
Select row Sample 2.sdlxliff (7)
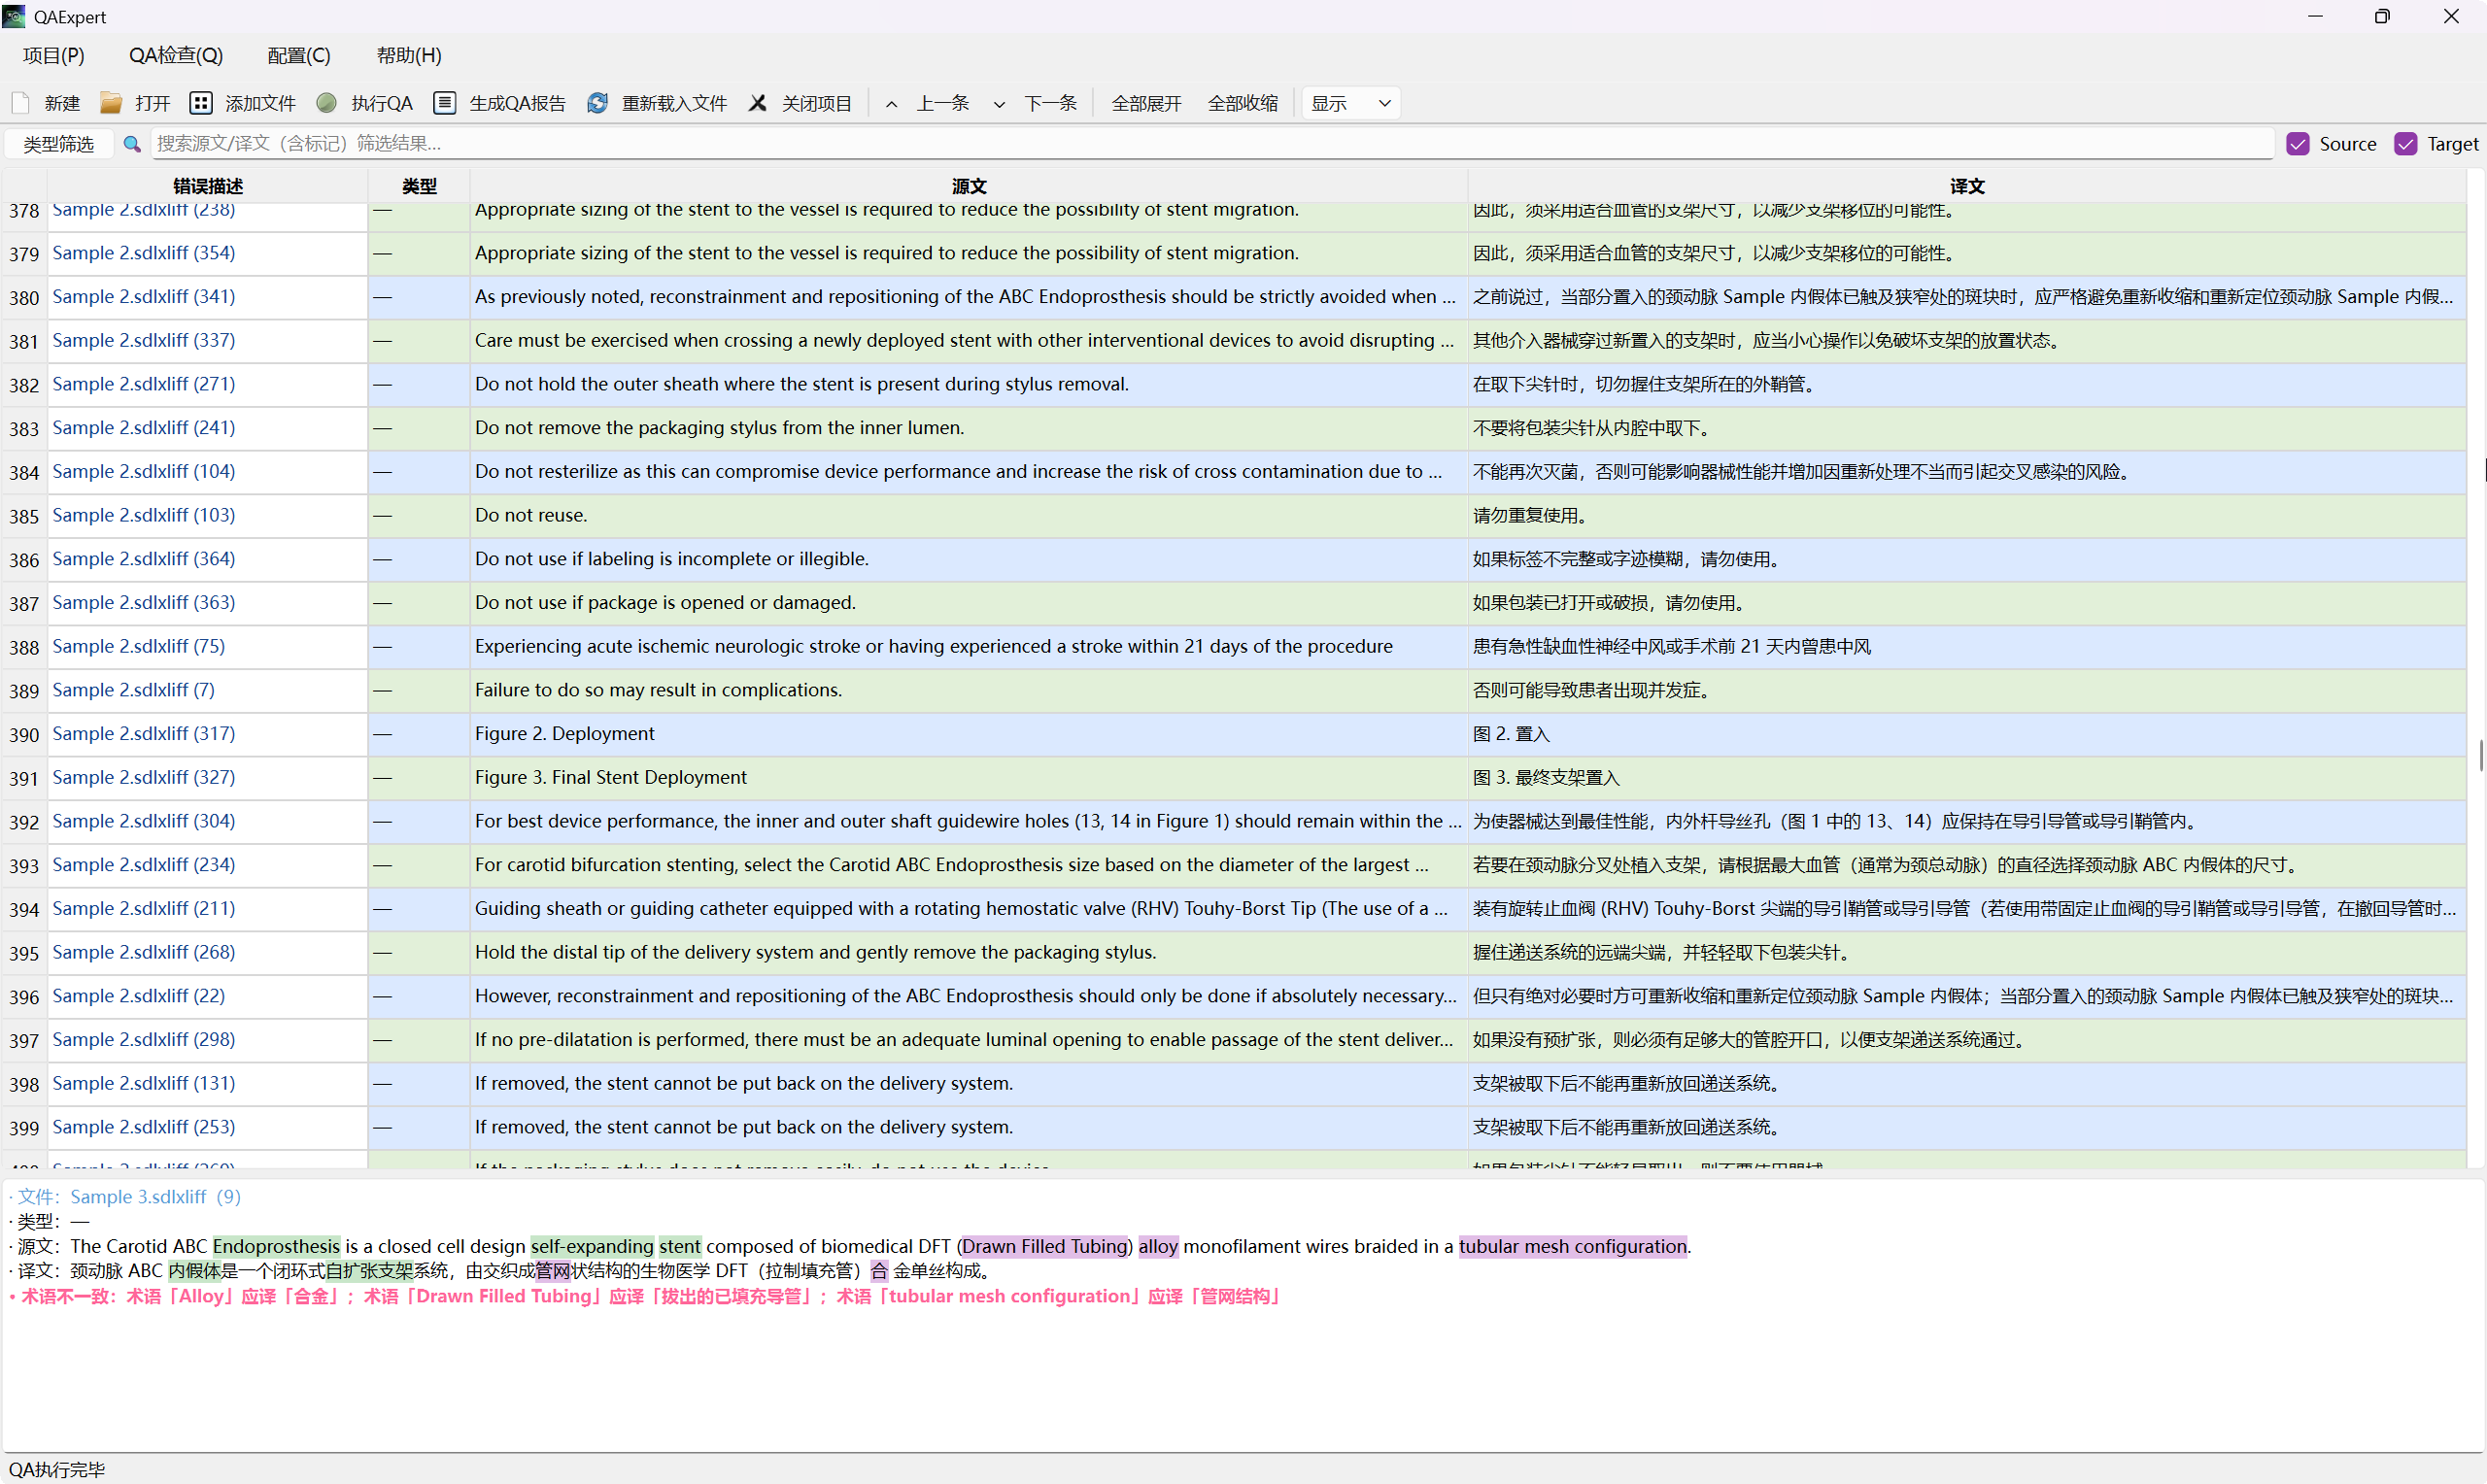point(1234,690)
